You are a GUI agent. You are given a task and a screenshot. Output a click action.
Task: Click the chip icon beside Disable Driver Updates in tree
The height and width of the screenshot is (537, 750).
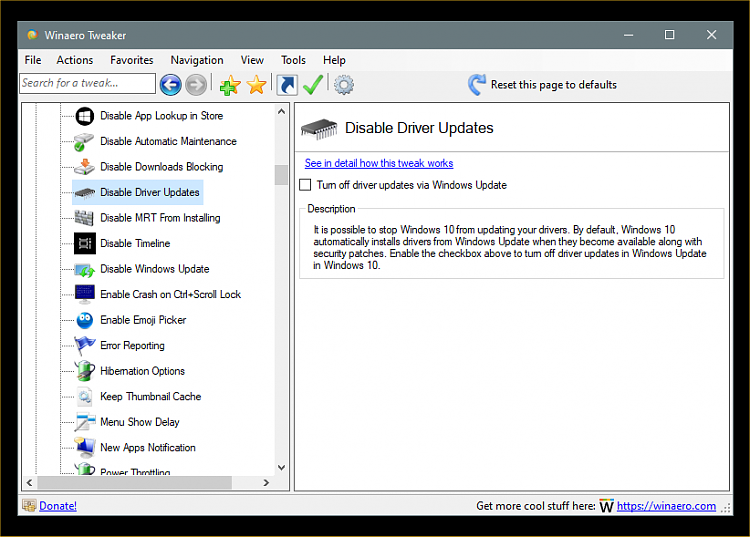85,193
